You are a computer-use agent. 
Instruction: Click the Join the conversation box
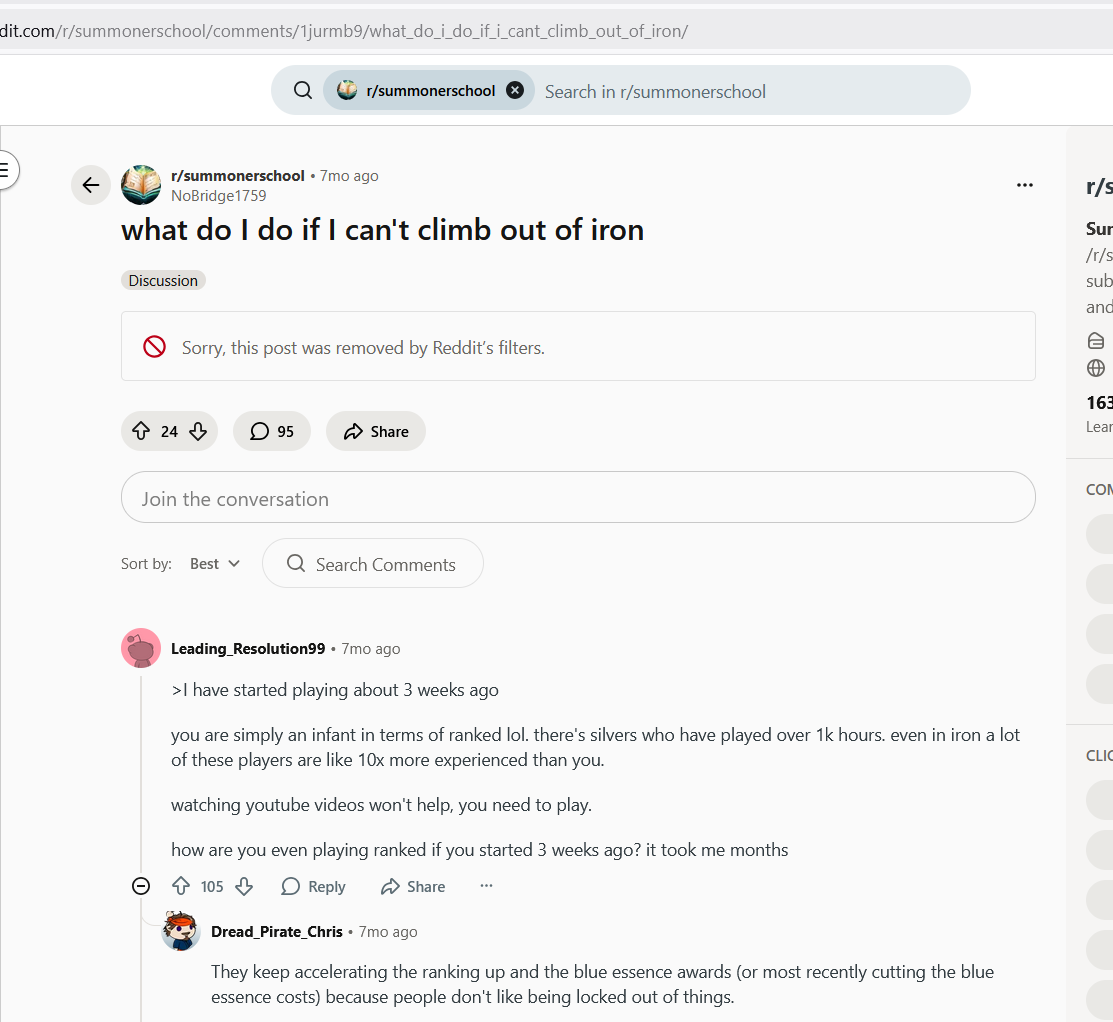pos(578,498)
